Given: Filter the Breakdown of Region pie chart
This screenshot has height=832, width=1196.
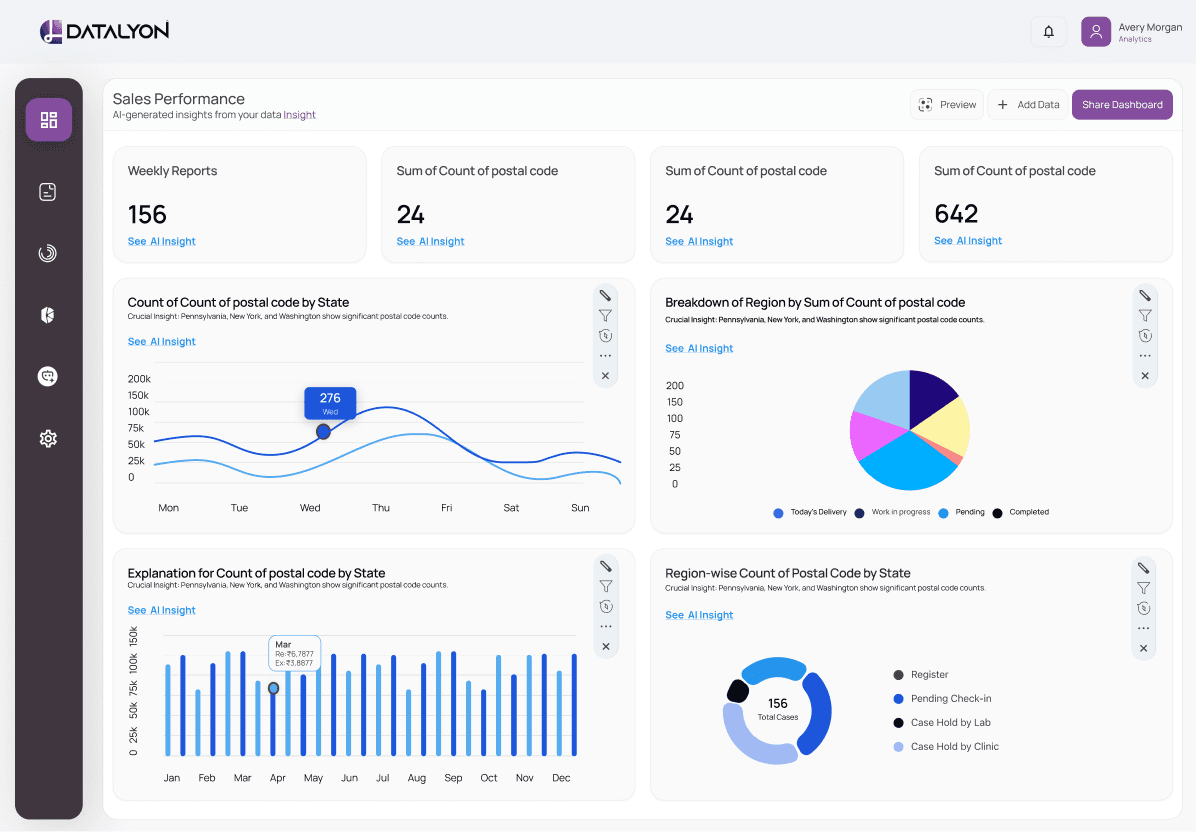Looking at the screenshot, I should click(x=1145, y=316).
